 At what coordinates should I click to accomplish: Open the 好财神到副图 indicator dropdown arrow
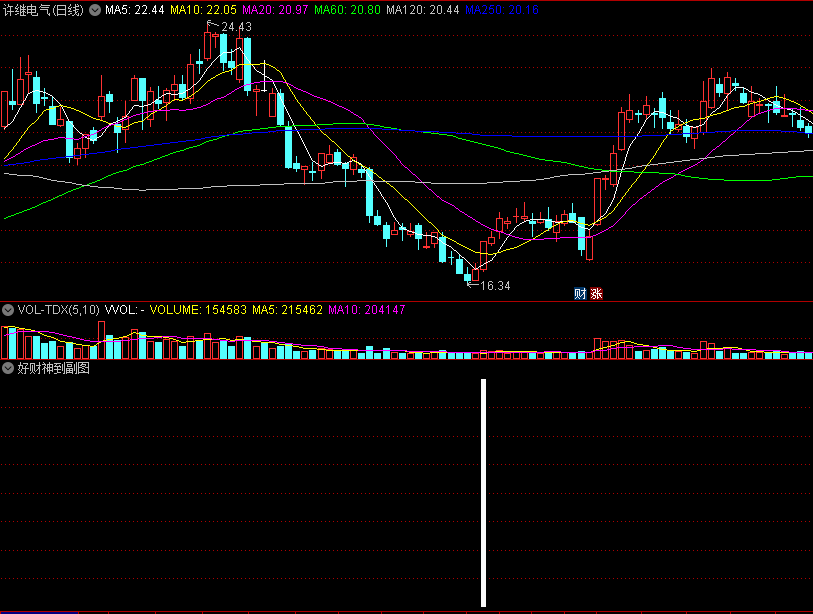[8, 368]
